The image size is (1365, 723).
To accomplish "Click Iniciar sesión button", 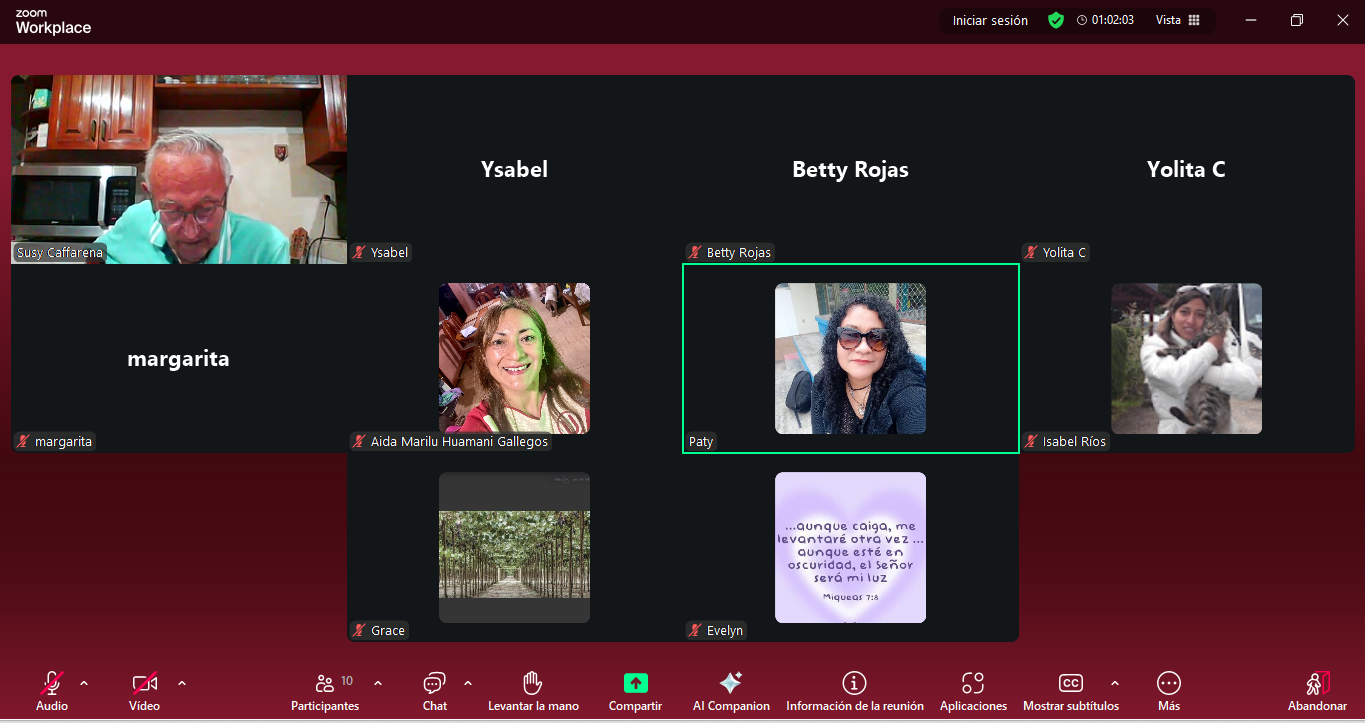I will 990,20.
